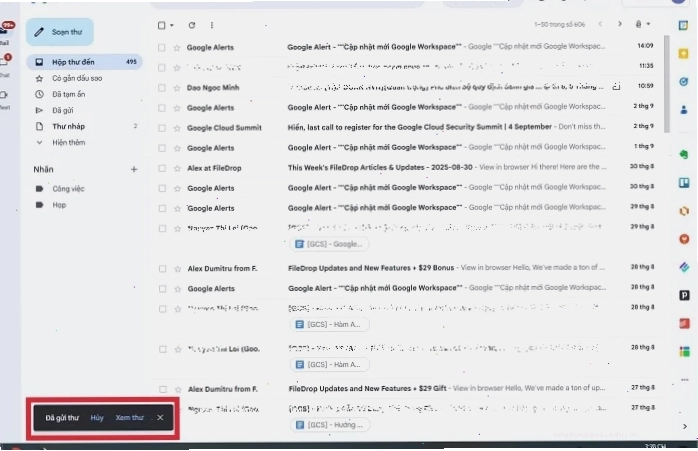Screen dimensions: 698x451
Task: Click Xem thư to view message
Action: click(x=130, y=418)
